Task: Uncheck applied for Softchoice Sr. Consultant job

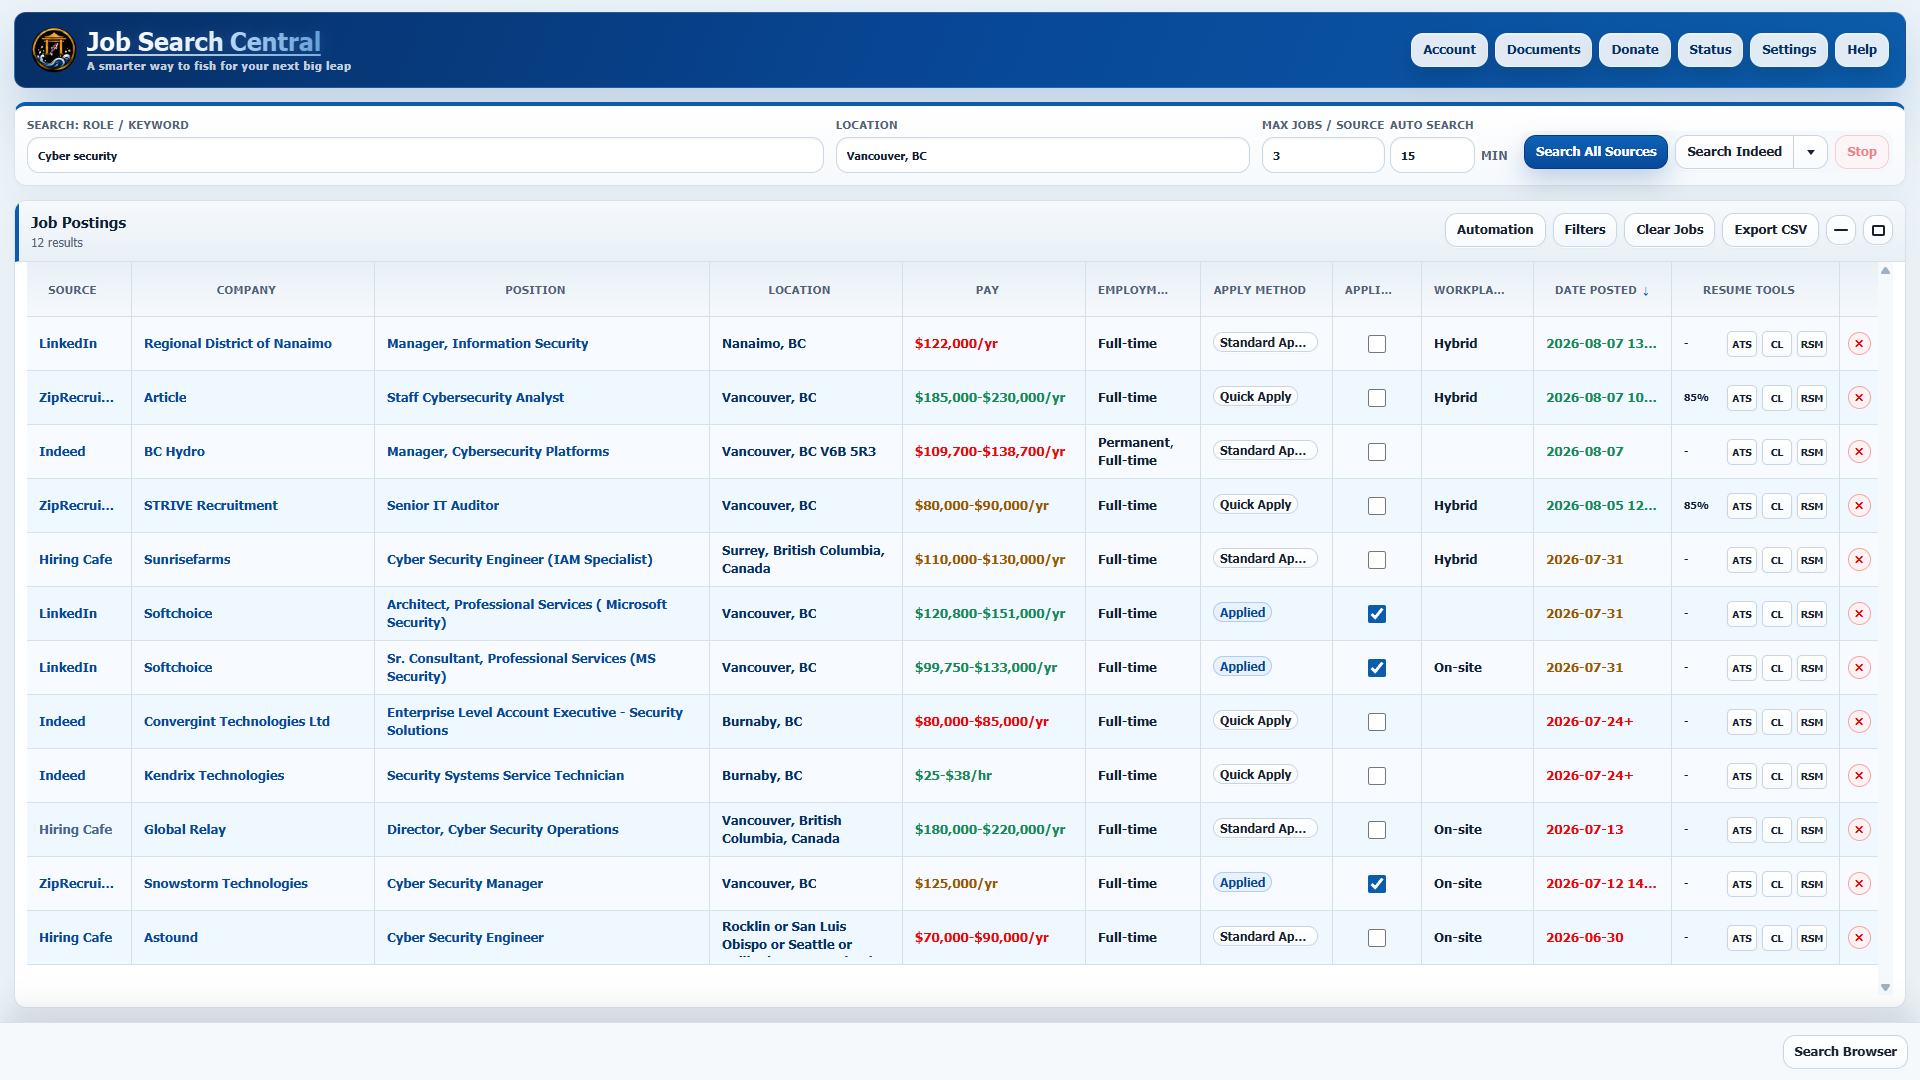Action: (x=1377, y=668)
